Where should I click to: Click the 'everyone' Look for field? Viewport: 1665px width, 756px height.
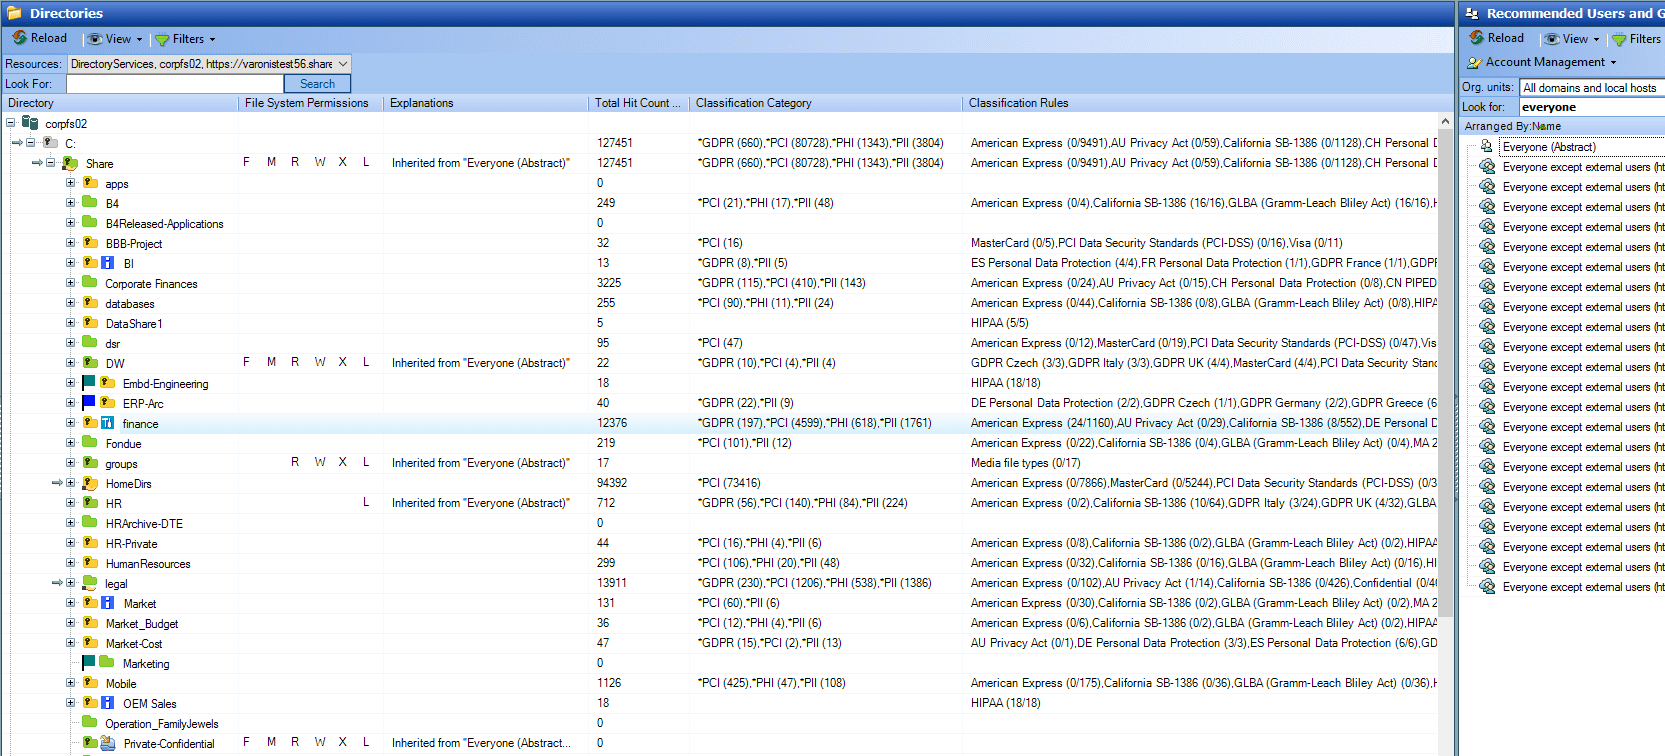[x=1591, y=107]
